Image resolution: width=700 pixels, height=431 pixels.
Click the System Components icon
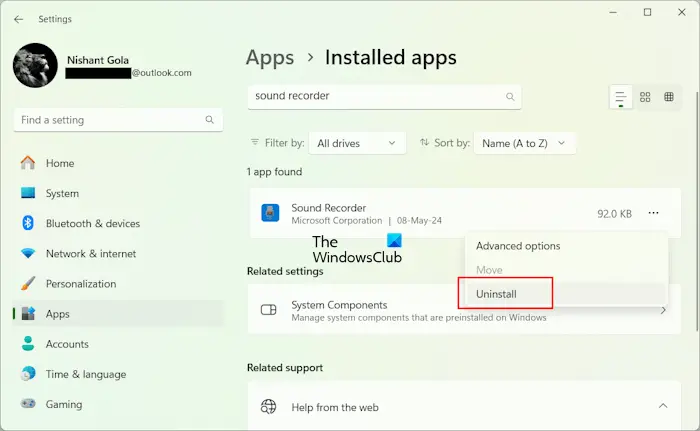268,310
